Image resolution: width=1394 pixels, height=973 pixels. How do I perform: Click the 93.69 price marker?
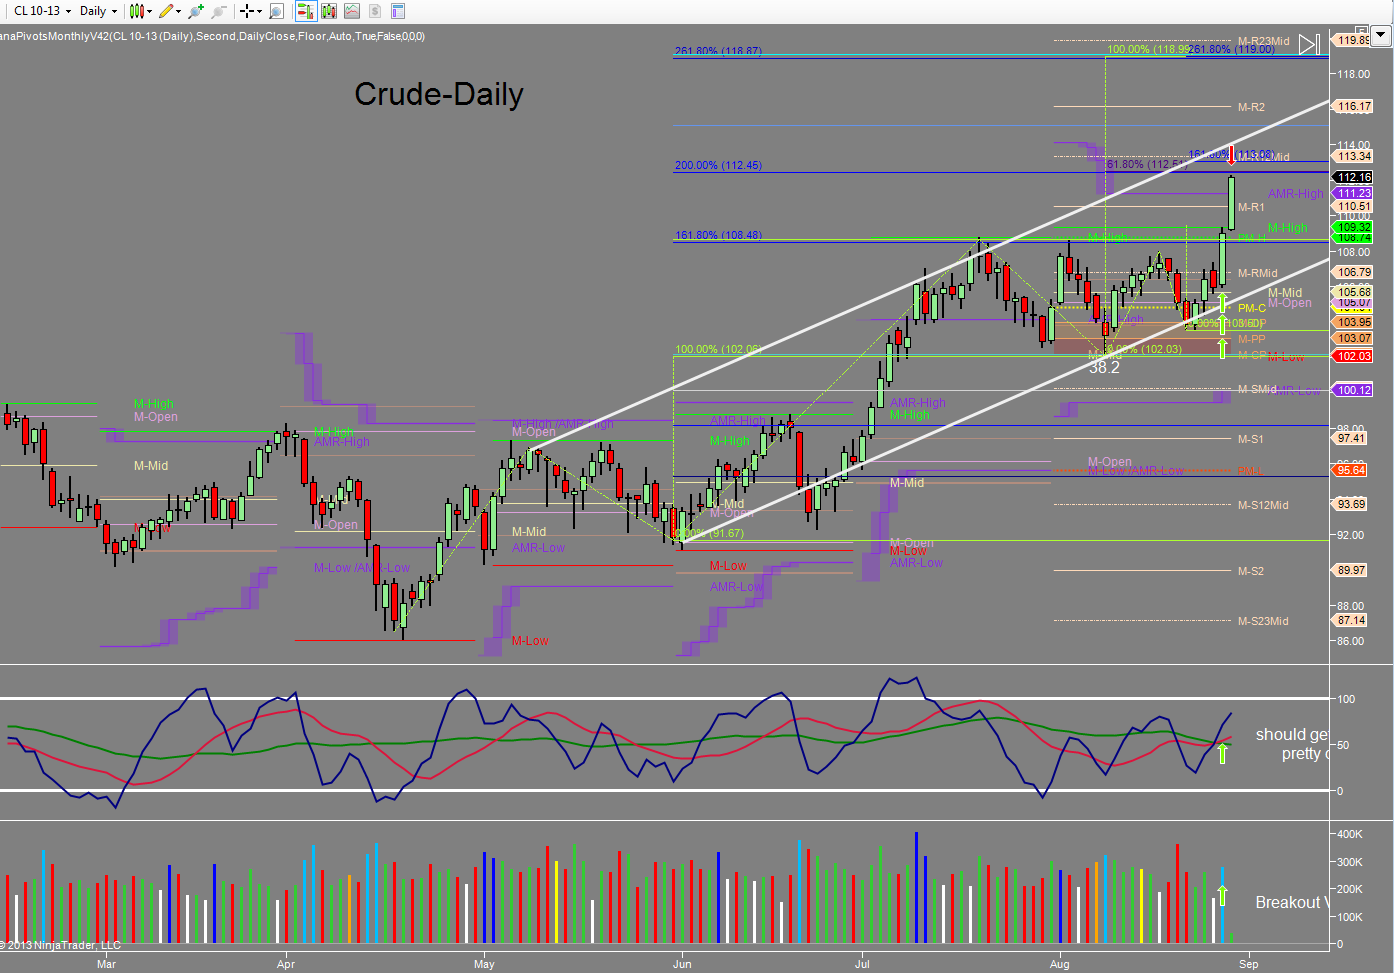pos(1351,504)
